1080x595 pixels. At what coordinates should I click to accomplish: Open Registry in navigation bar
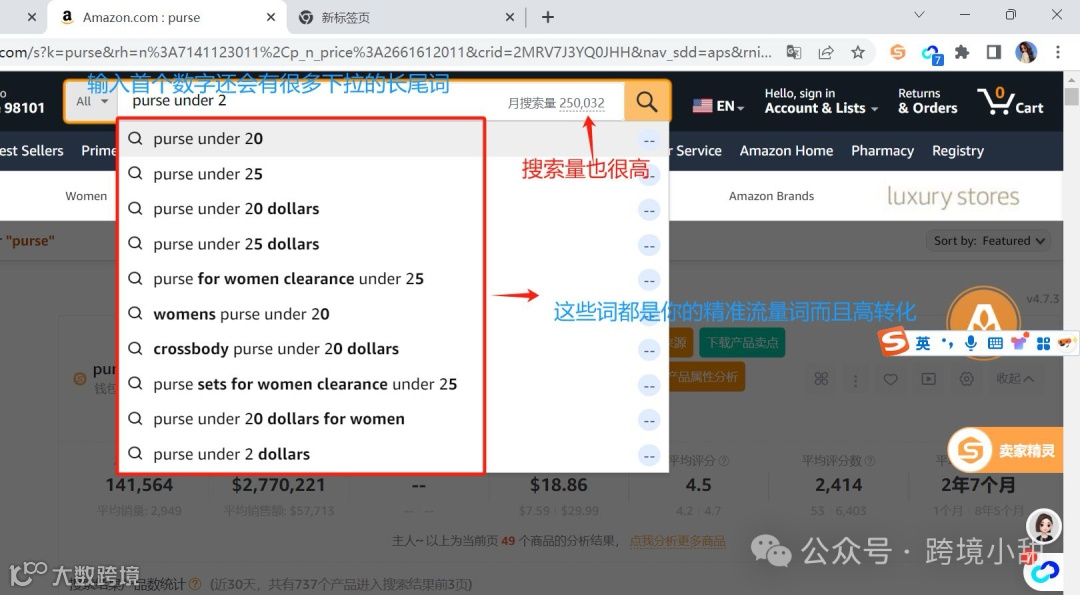point(957,151)
